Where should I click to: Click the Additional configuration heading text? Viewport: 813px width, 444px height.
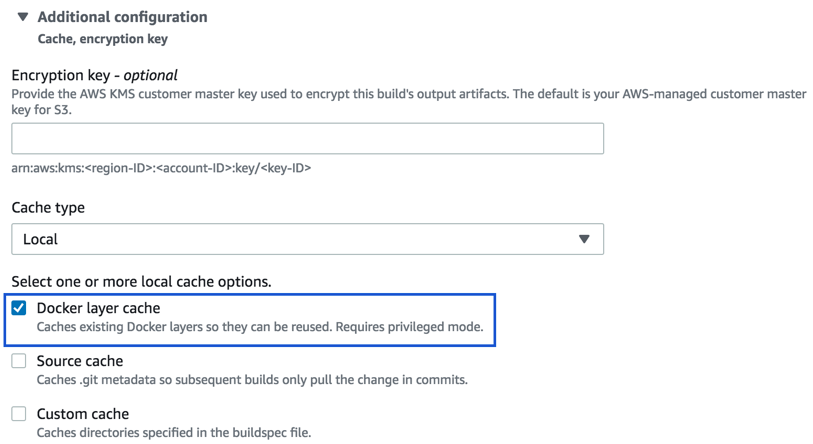click(122, 17)
